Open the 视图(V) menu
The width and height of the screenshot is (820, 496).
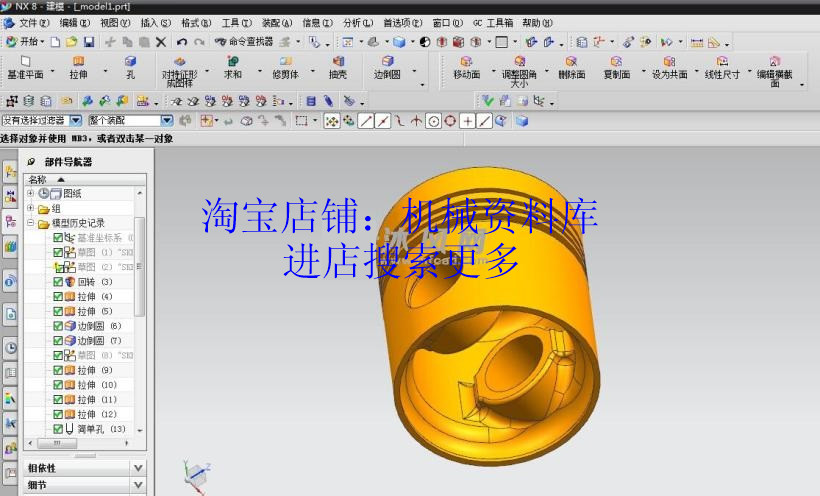(x=115, y=23)
